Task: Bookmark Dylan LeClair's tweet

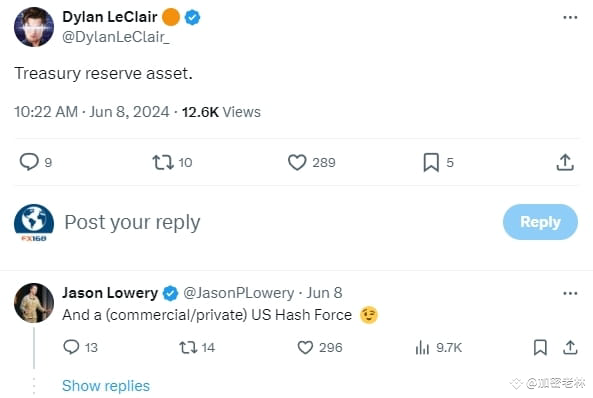Action: [431, 162]
